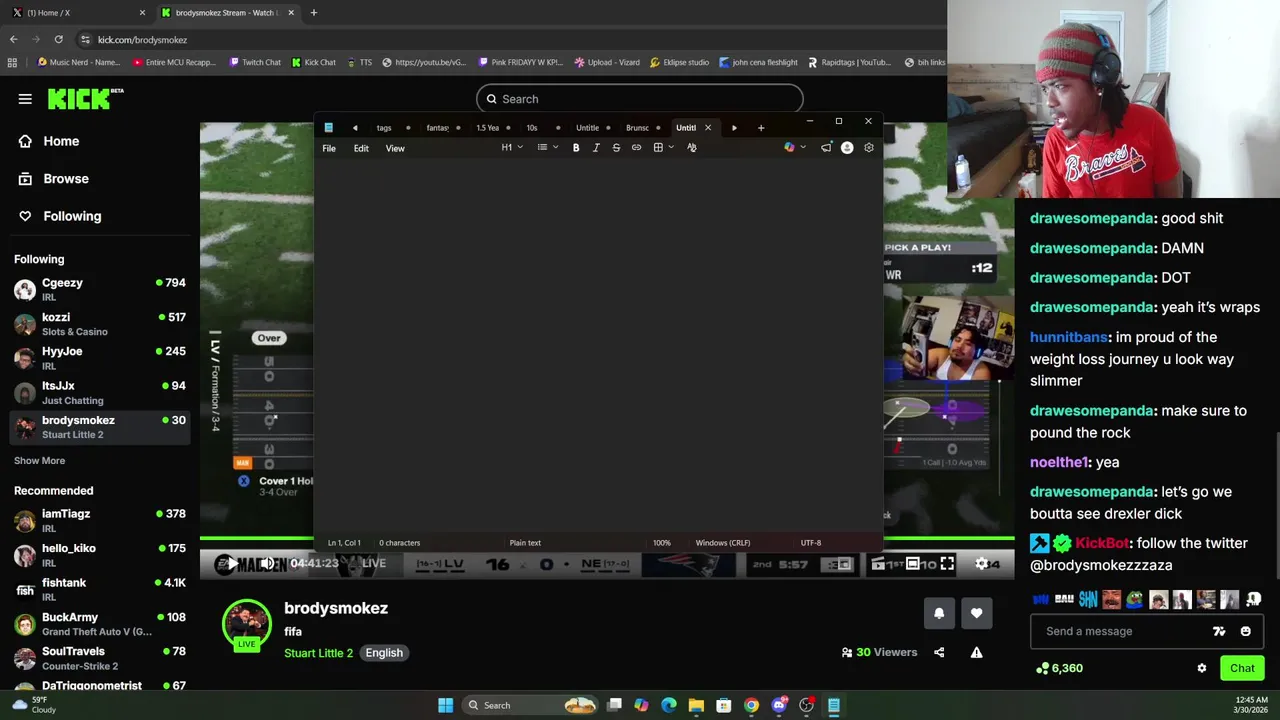
Task: Switch to the 'tags' Notepad tab
Action: click(391, 128)
